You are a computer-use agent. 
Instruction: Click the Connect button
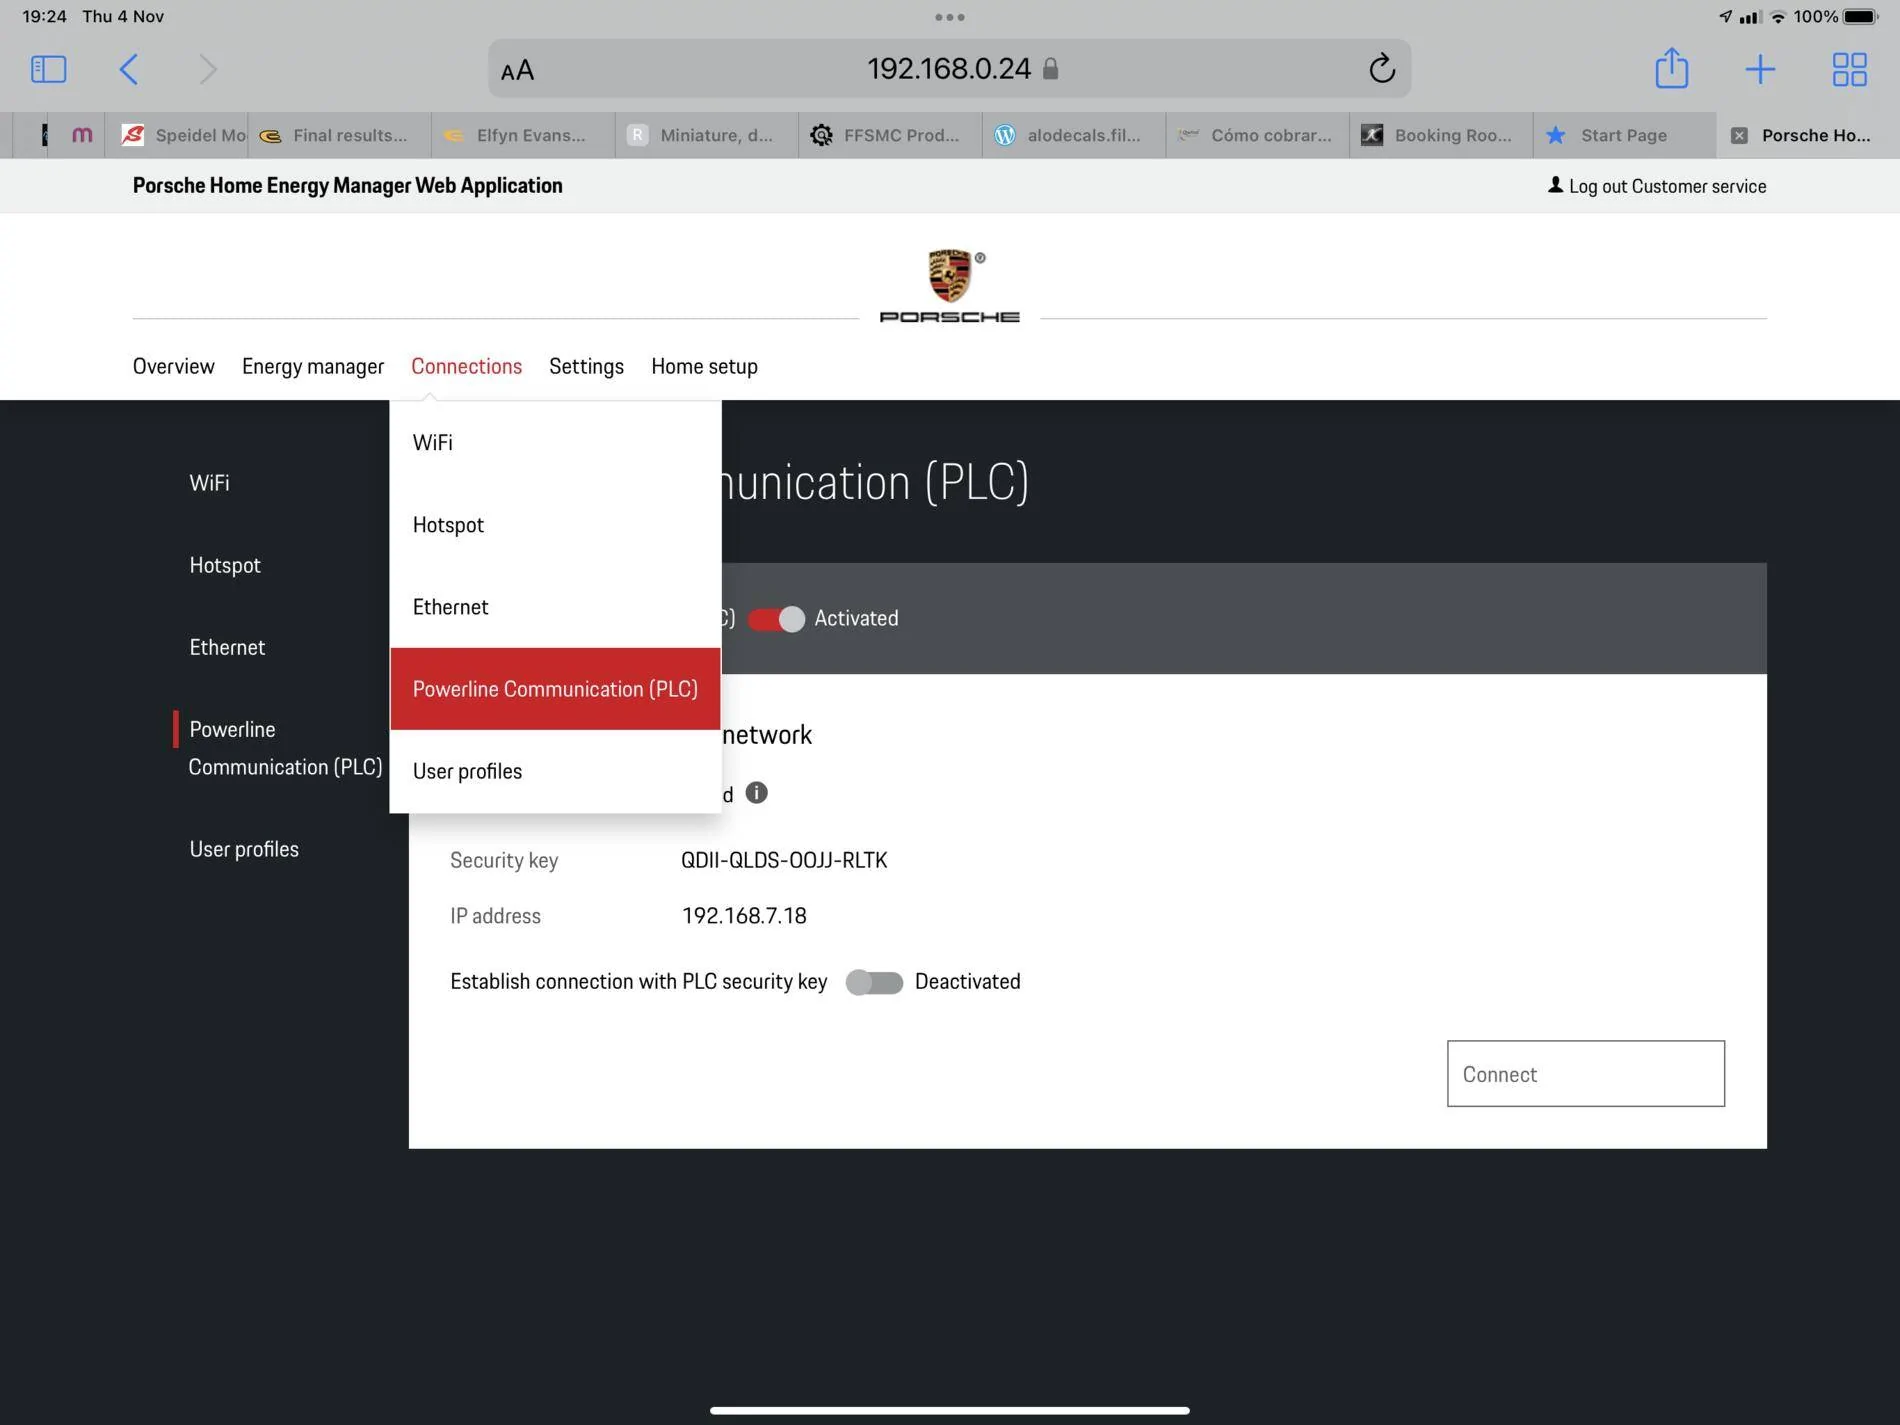click(x=1585, y=1073)
